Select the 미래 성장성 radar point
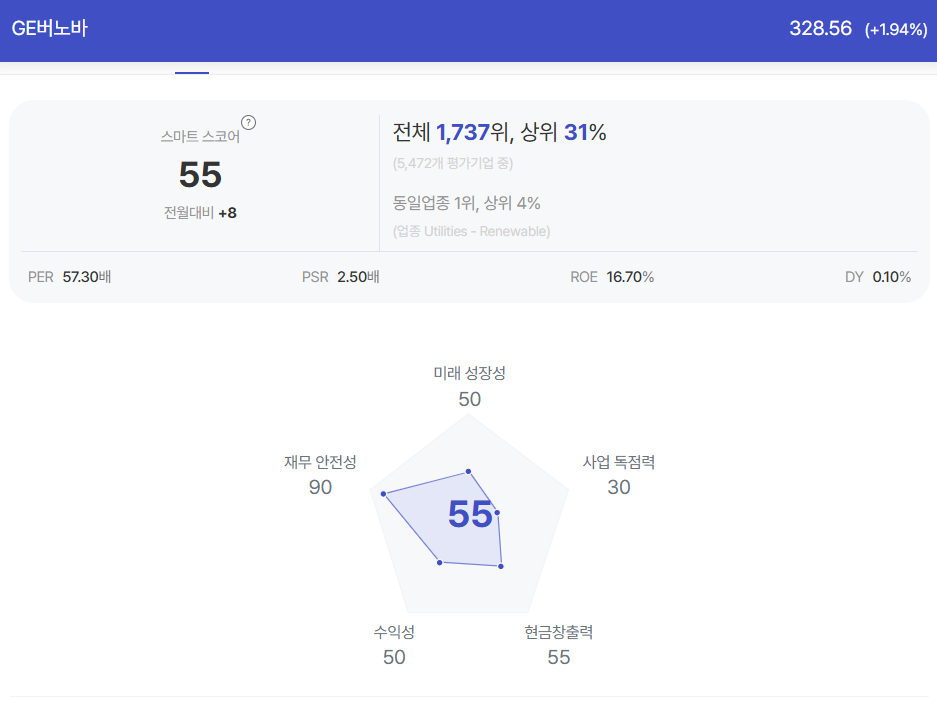This screenshot has width=937, height=726. click(468, 471)
